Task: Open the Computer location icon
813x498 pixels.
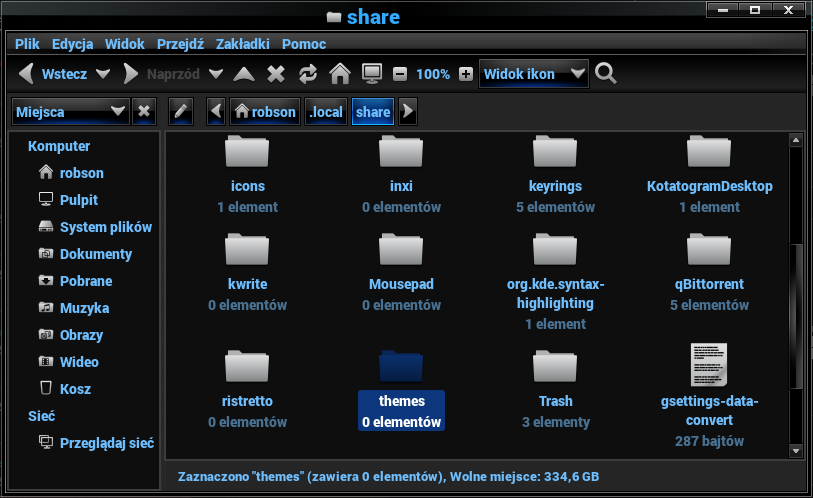Action: (372, 74)
